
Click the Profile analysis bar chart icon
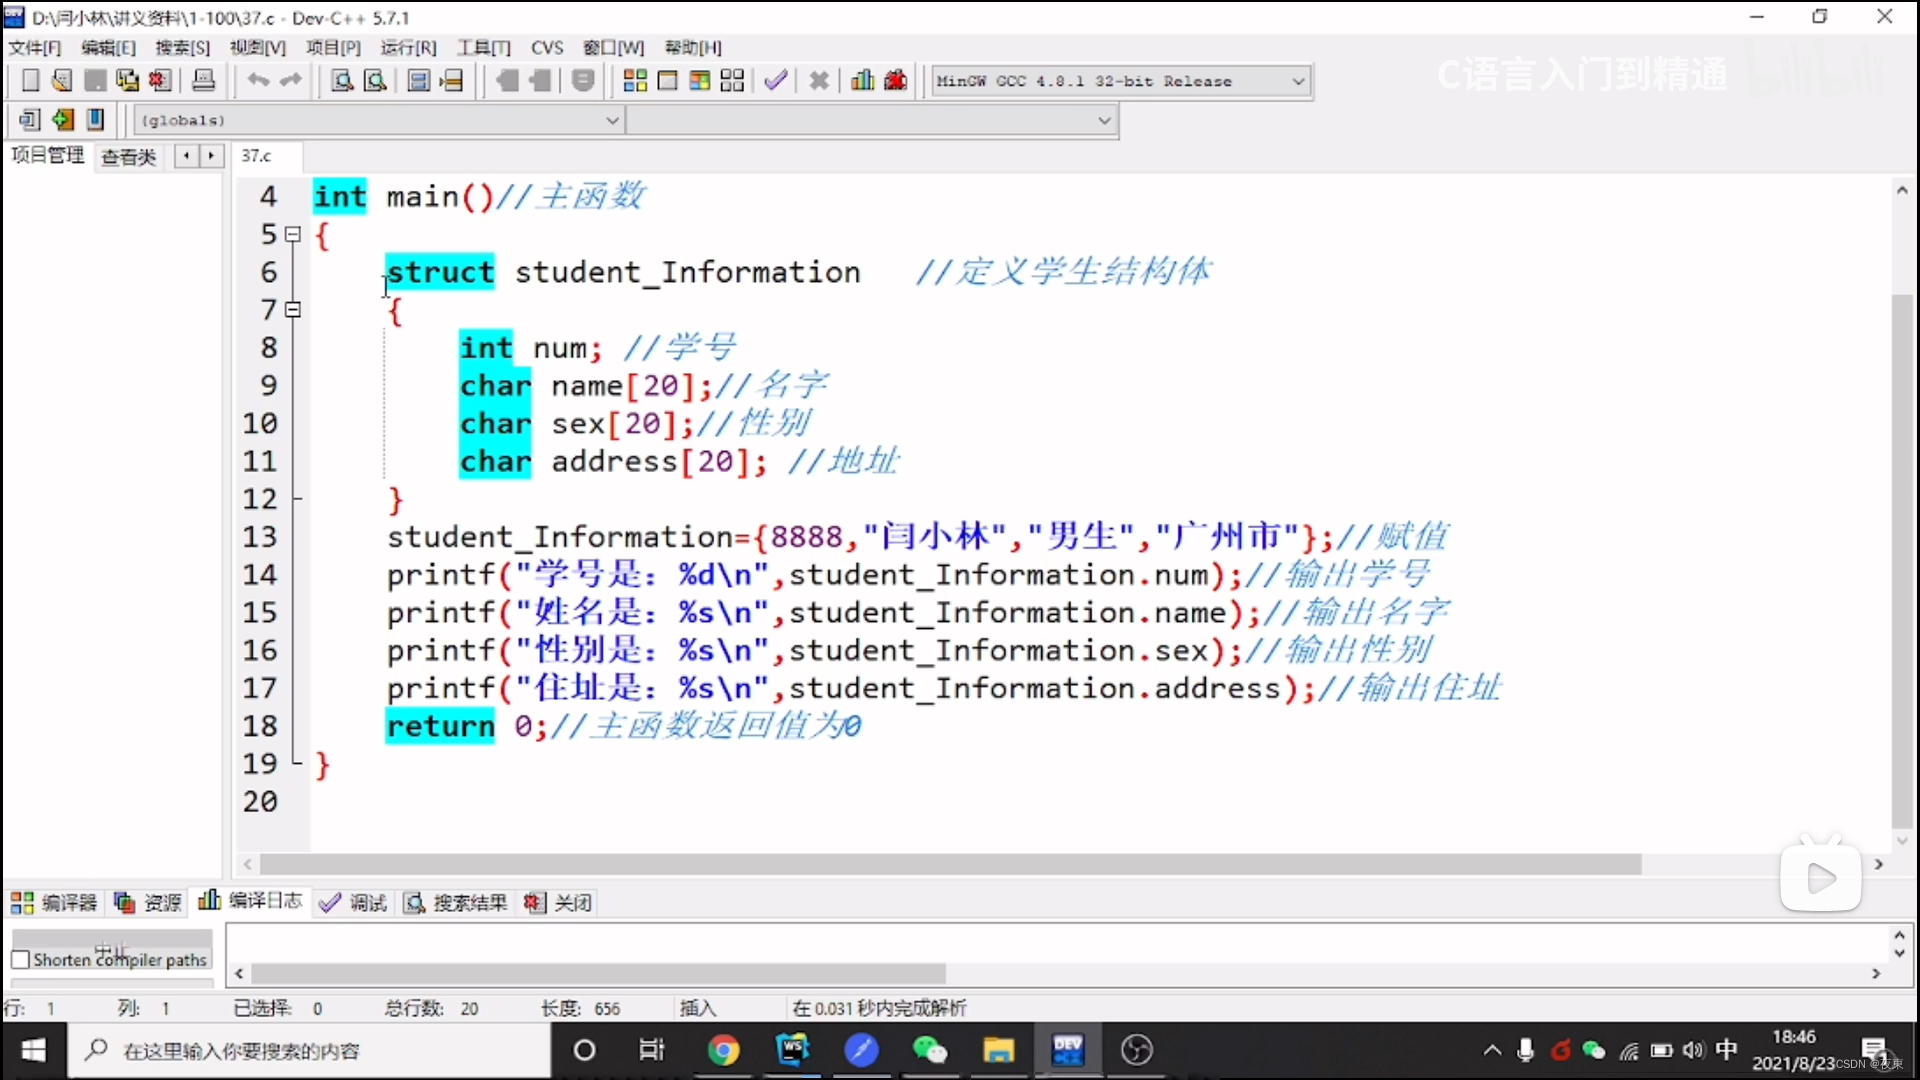click(x=862, y=81)
